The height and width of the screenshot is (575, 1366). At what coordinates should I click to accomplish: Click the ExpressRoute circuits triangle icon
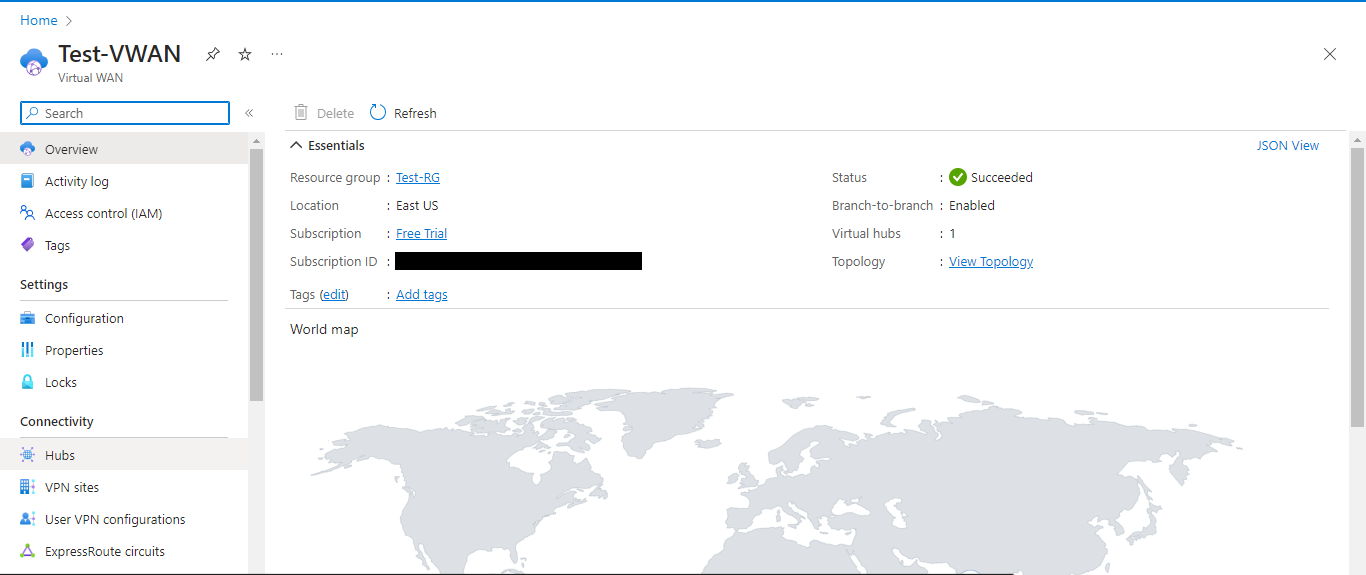pyautogui.click(x=28, y=551)
